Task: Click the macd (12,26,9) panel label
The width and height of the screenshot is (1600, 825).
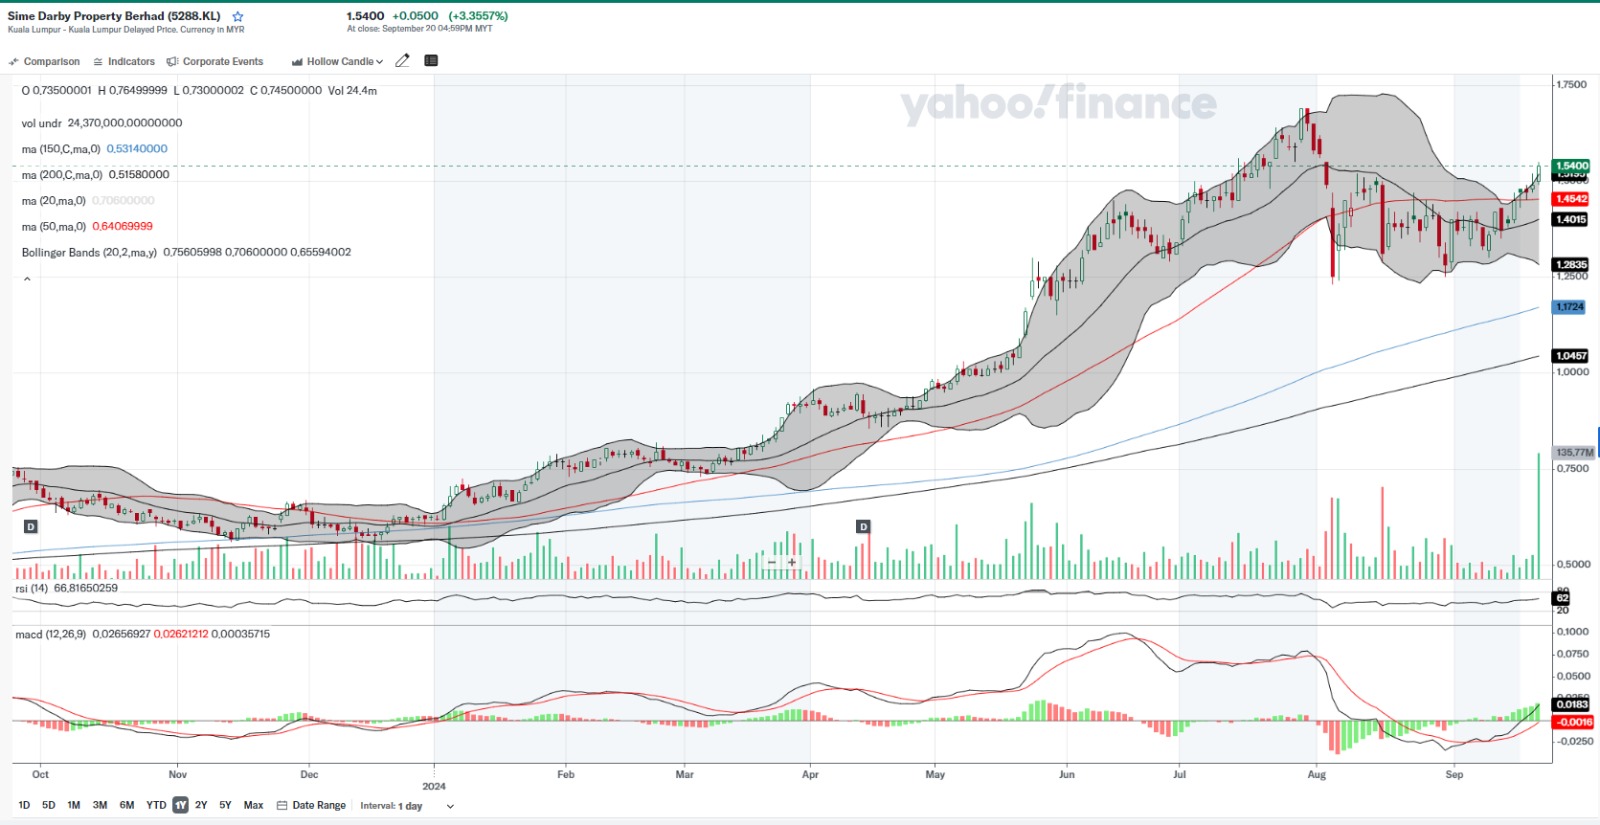Action: (50, 634)
